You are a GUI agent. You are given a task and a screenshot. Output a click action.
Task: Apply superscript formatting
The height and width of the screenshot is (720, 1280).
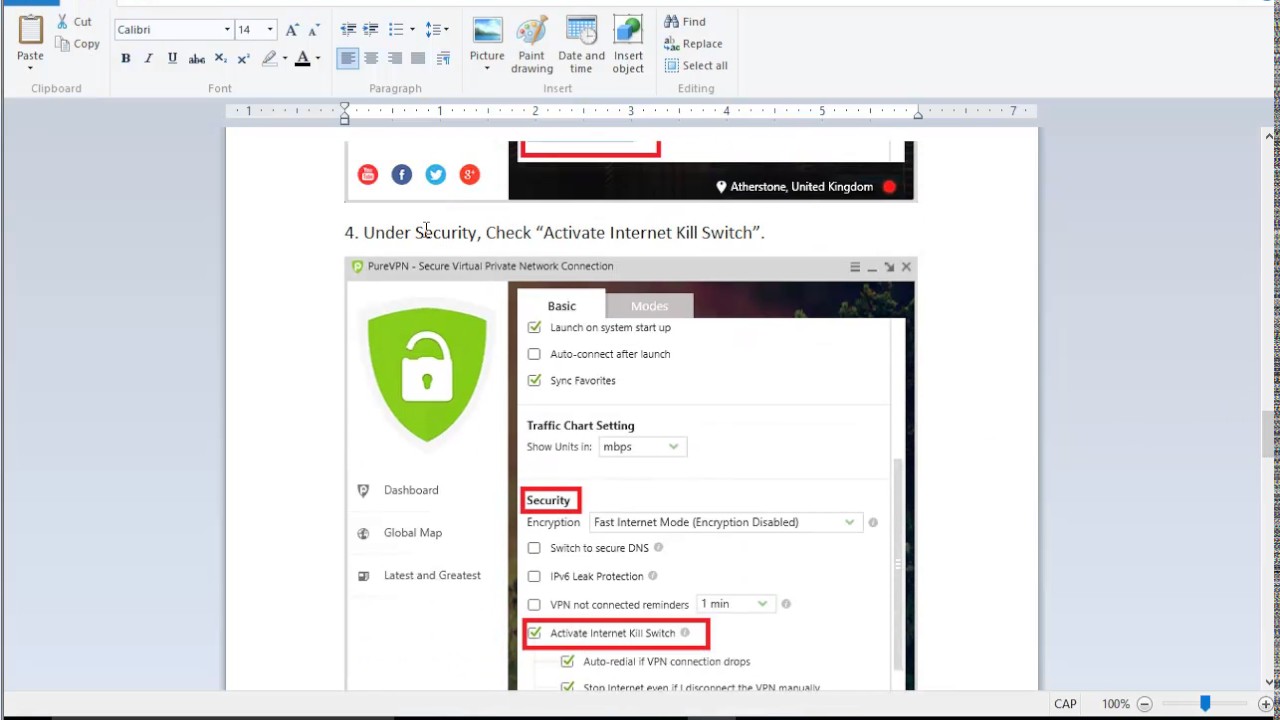point(243,59)
